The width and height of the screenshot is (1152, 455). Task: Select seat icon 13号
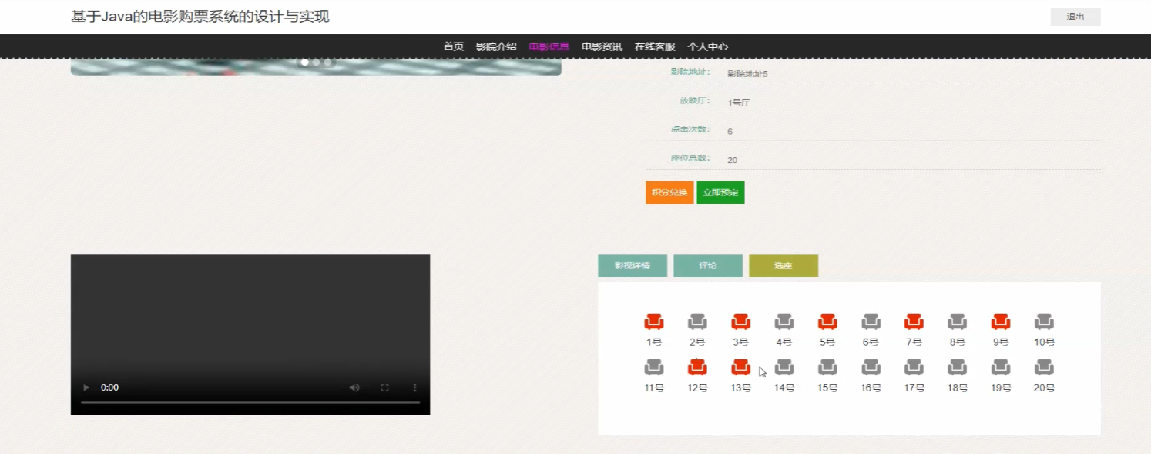[741, 366]
